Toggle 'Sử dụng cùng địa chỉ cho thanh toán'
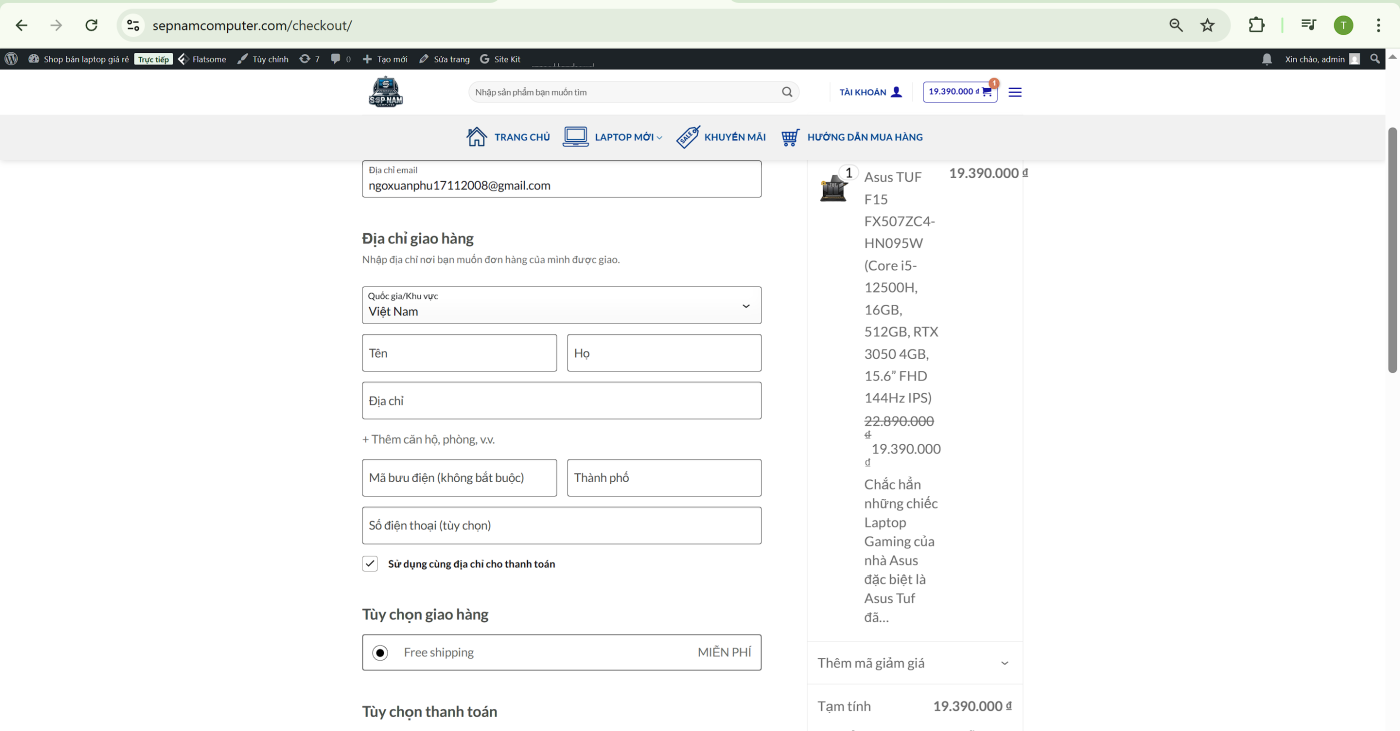Image resolution: width=1400 pixels, height=731 pixels. tap(370, 564)
